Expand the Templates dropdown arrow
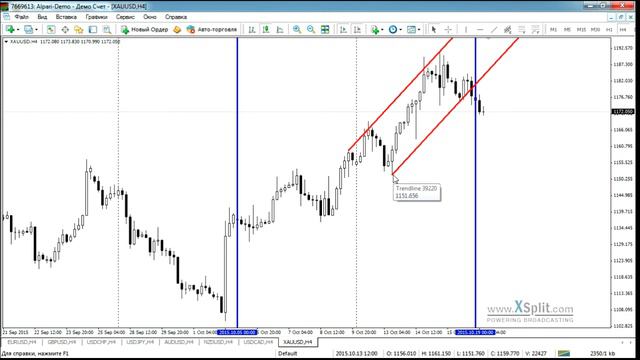 419,29
